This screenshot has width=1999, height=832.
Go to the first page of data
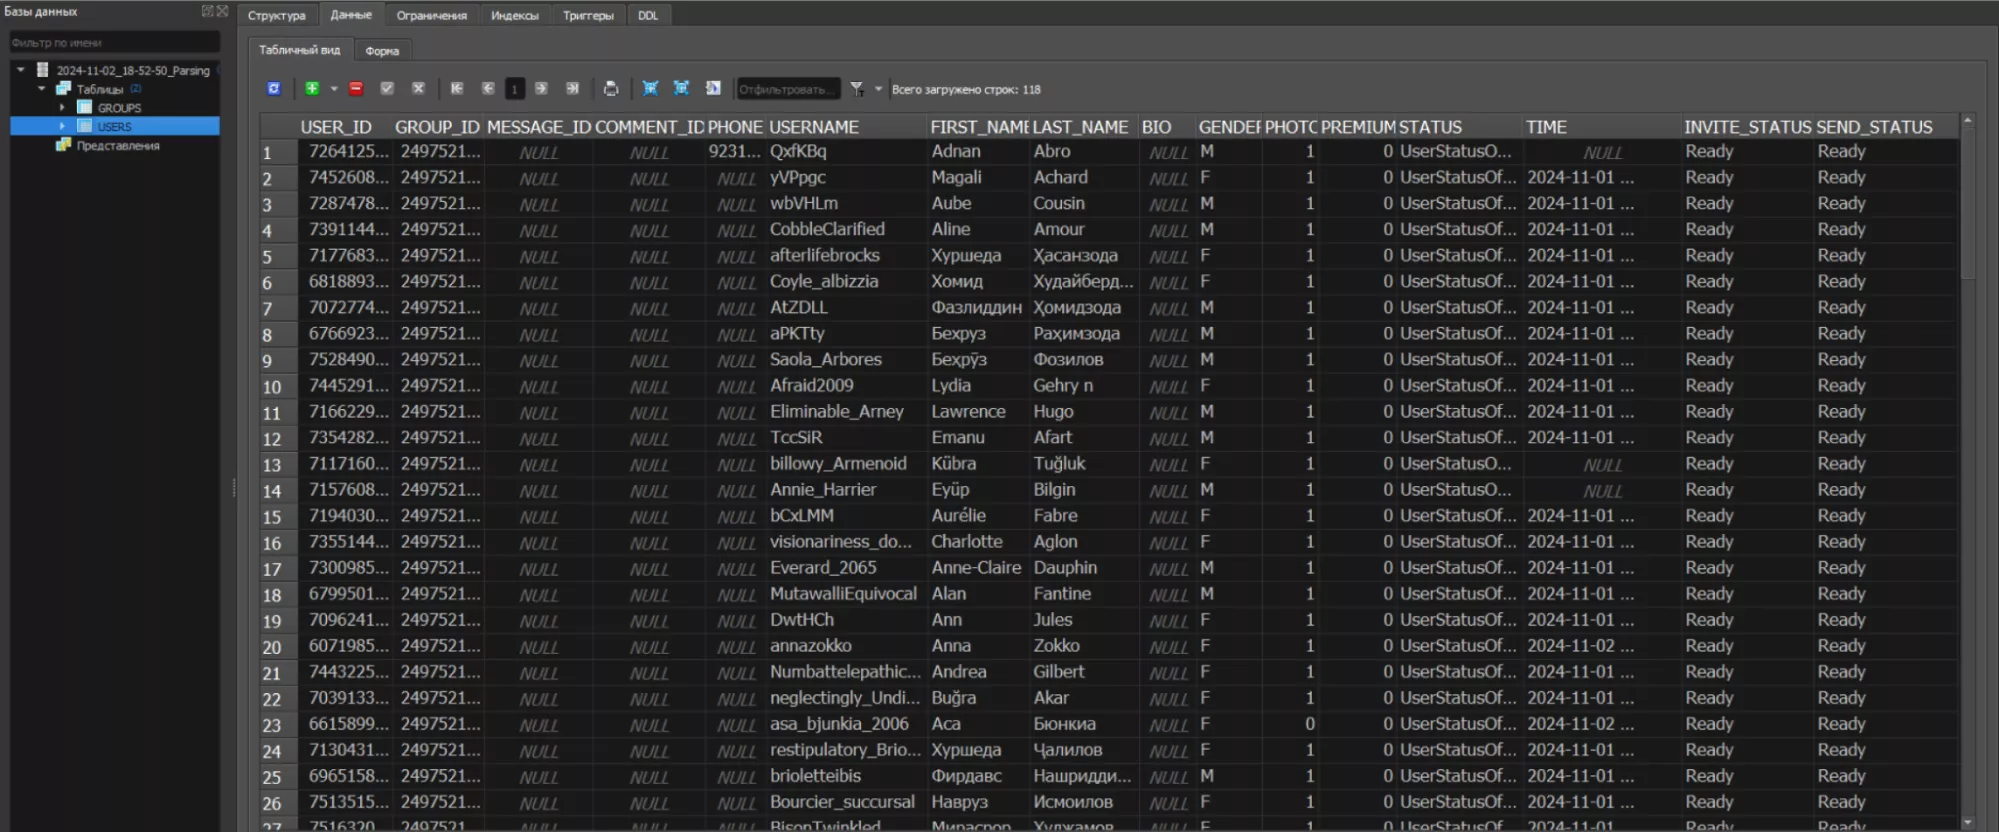click(457, 89)
